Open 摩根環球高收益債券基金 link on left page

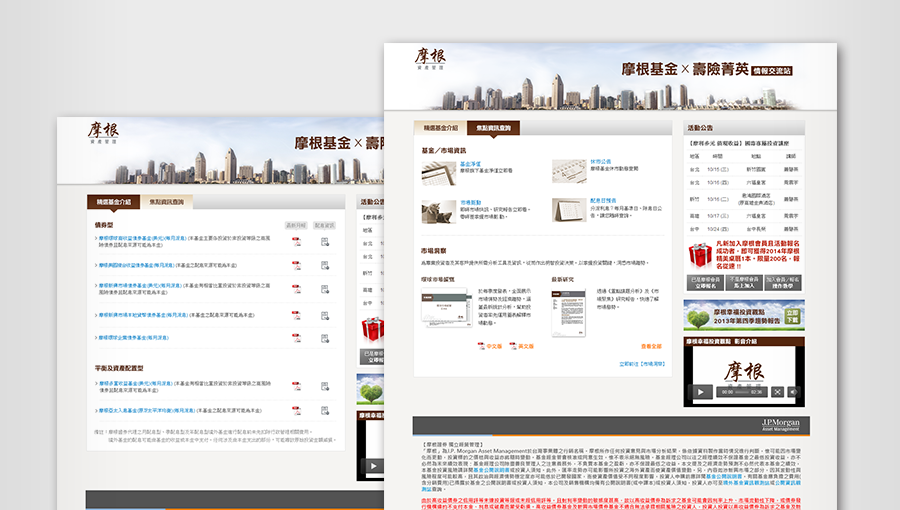[143, 238]
